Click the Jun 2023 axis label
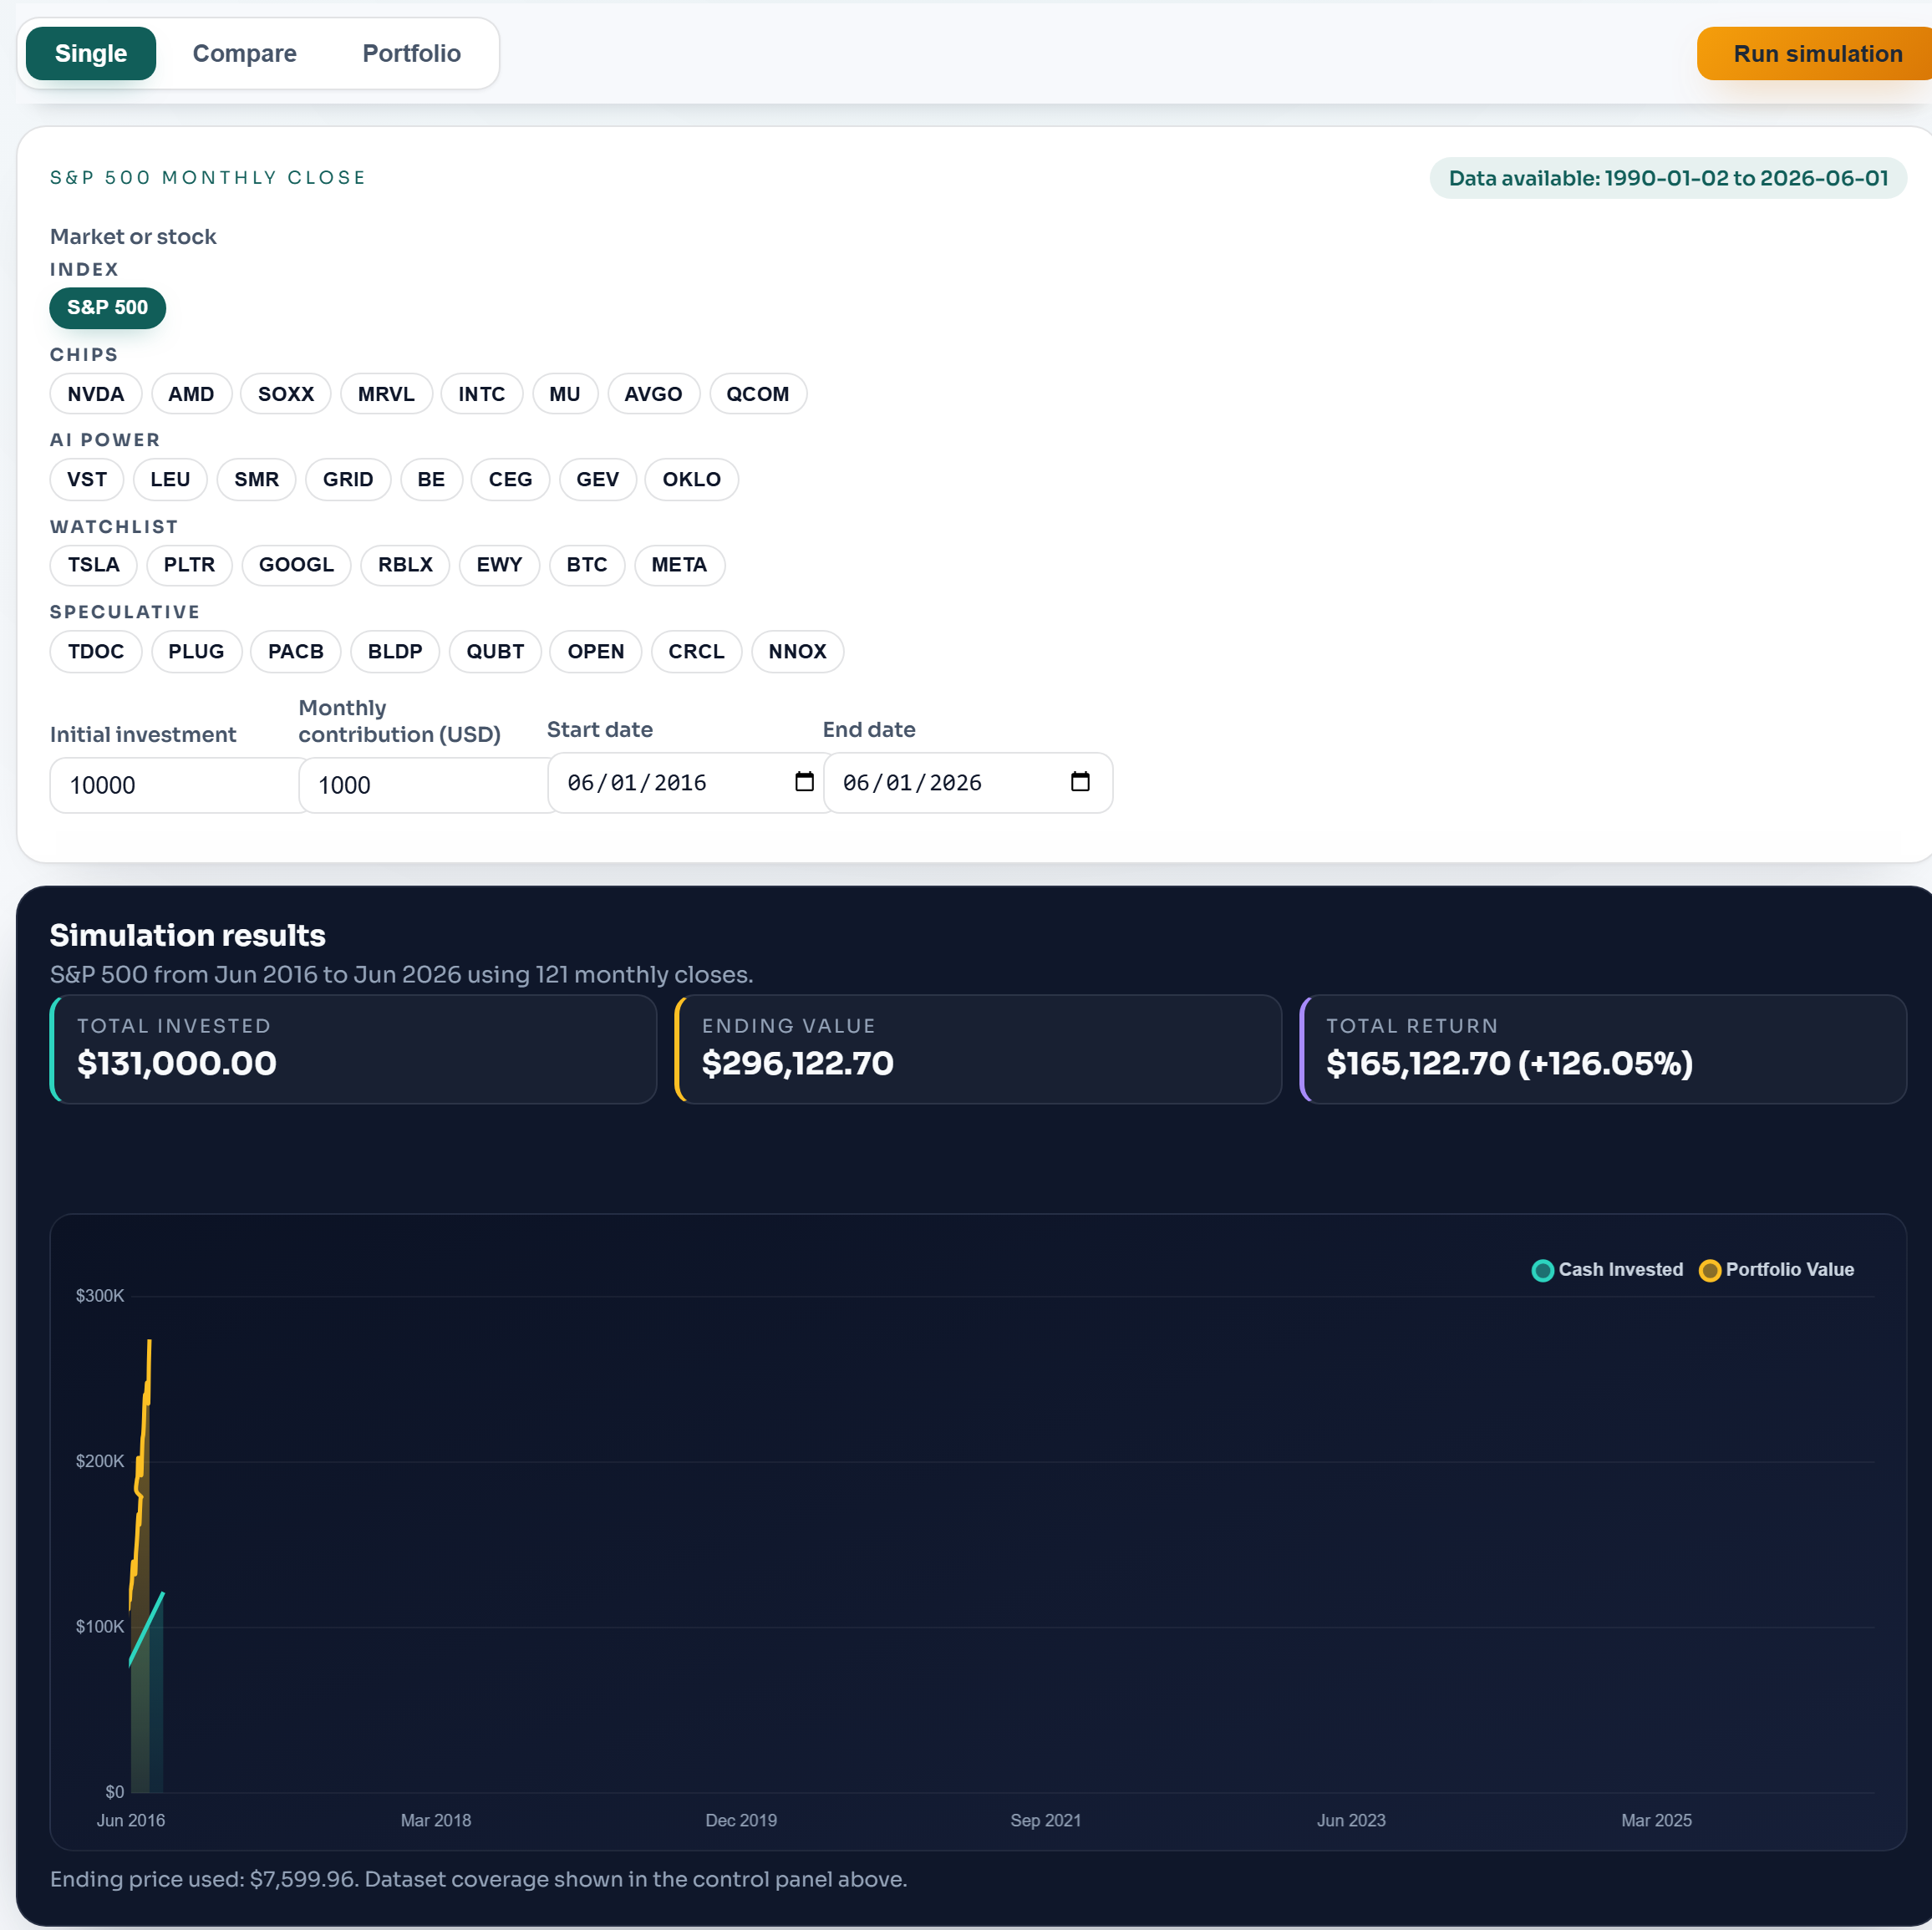The image size is (1932, 1930). coord(1351,1820)
